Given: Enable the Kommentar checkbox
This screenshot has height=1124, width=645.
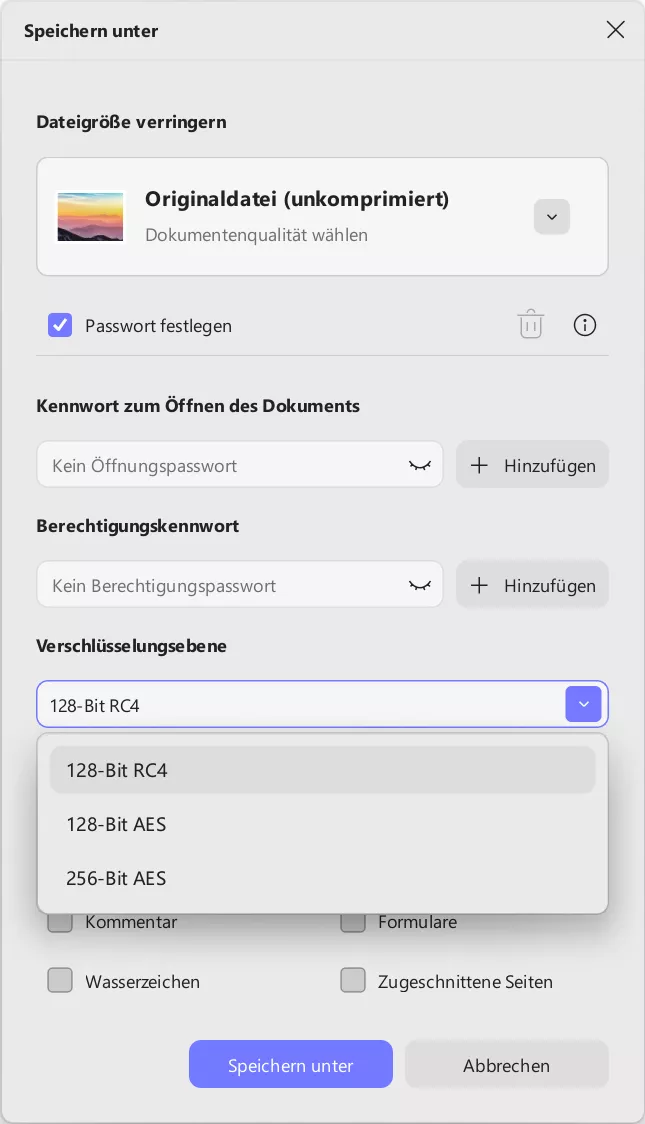Looking at the screenshot, I should [60, 921].
